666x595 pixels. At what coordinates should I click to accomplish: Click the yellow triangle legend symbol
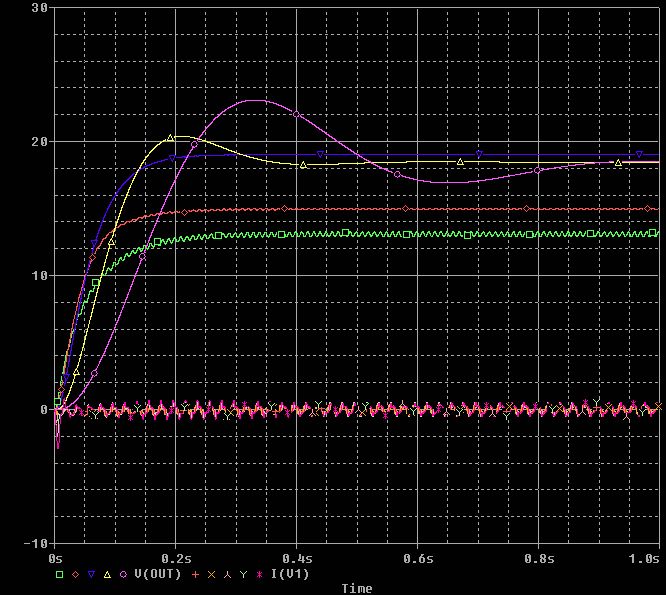[107, 575]
